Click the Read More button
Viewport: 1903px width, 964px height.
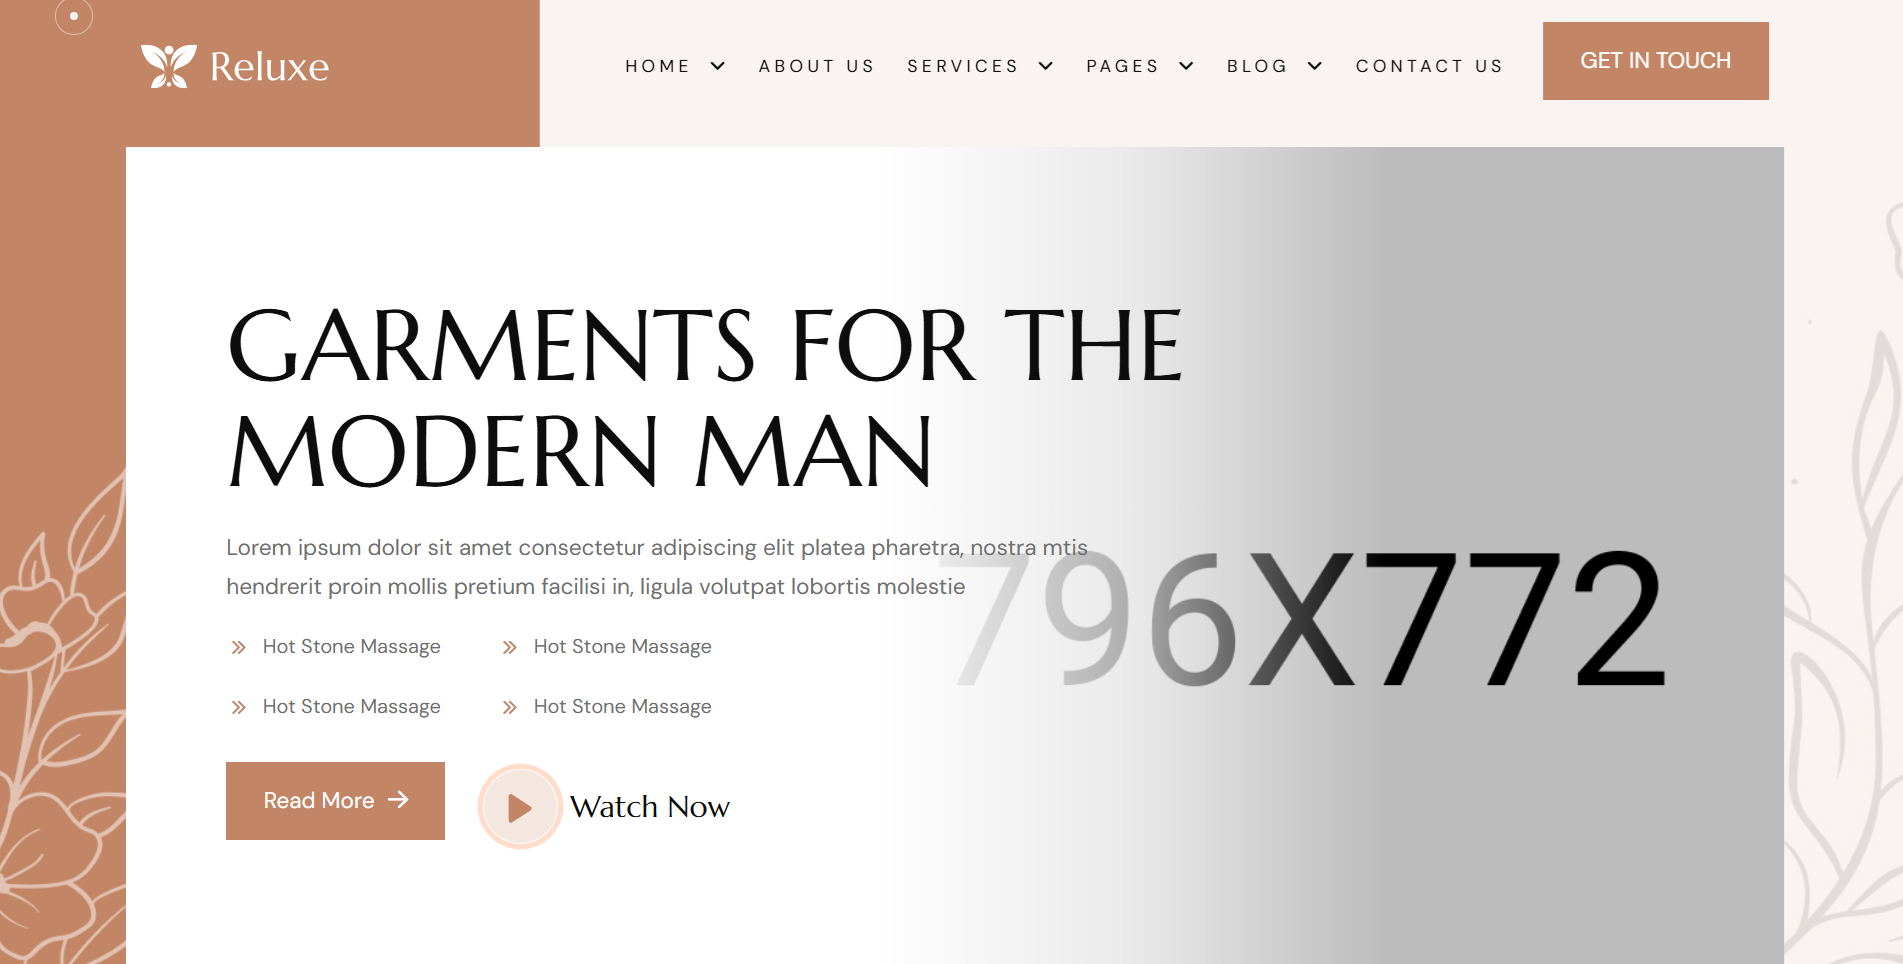click(335, 801)
